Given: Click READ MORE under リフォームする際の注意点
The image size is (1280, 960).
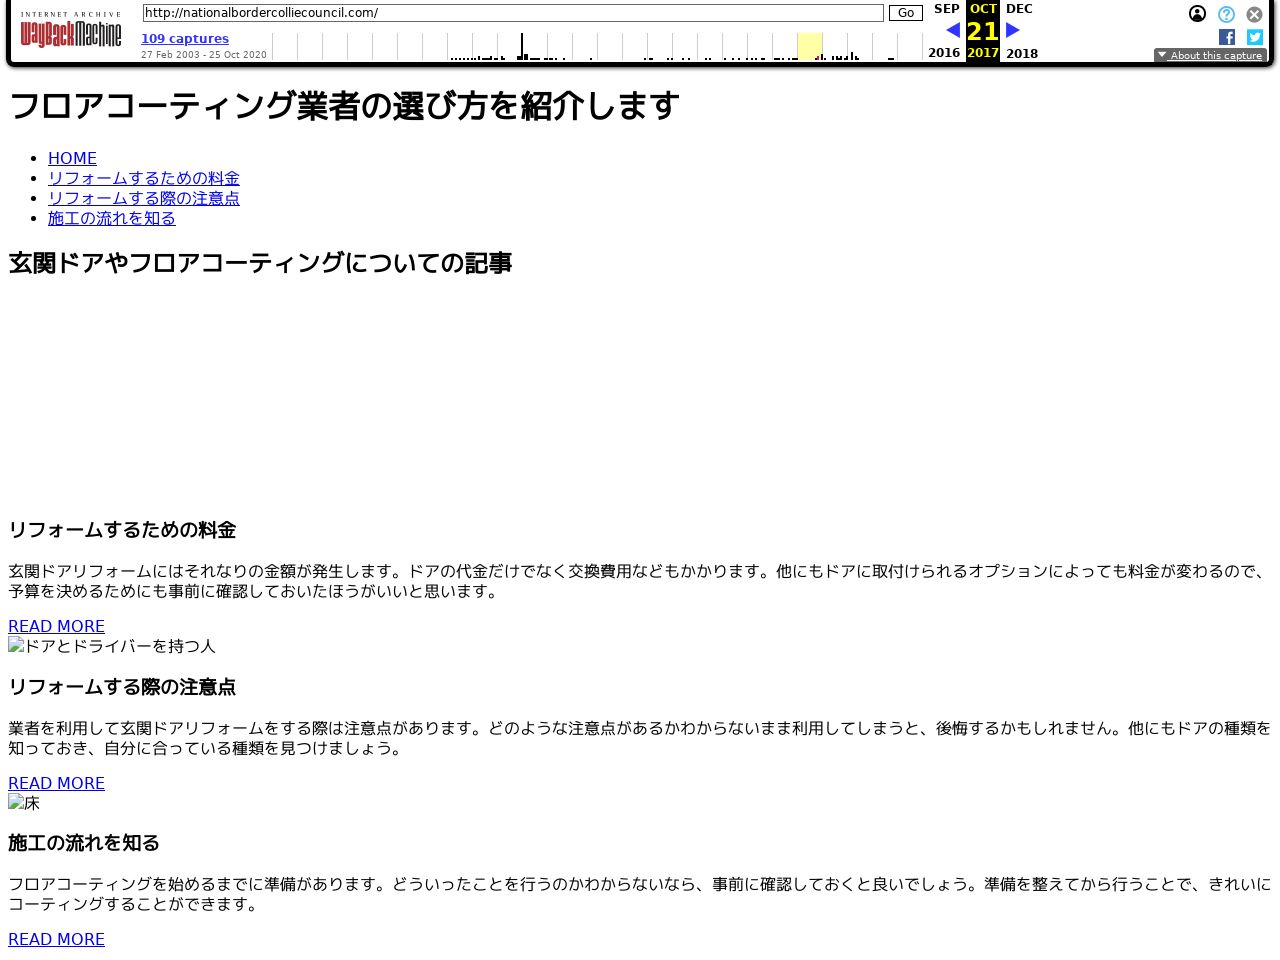Looking at the screenshot, I should 56,783.
